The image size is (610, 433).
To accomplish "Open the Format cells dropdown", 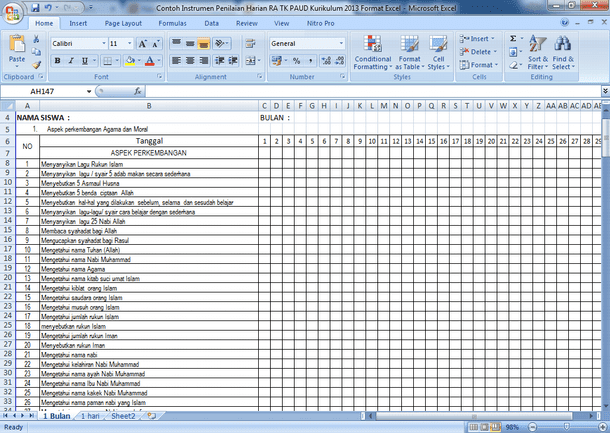I will point(478,65).
